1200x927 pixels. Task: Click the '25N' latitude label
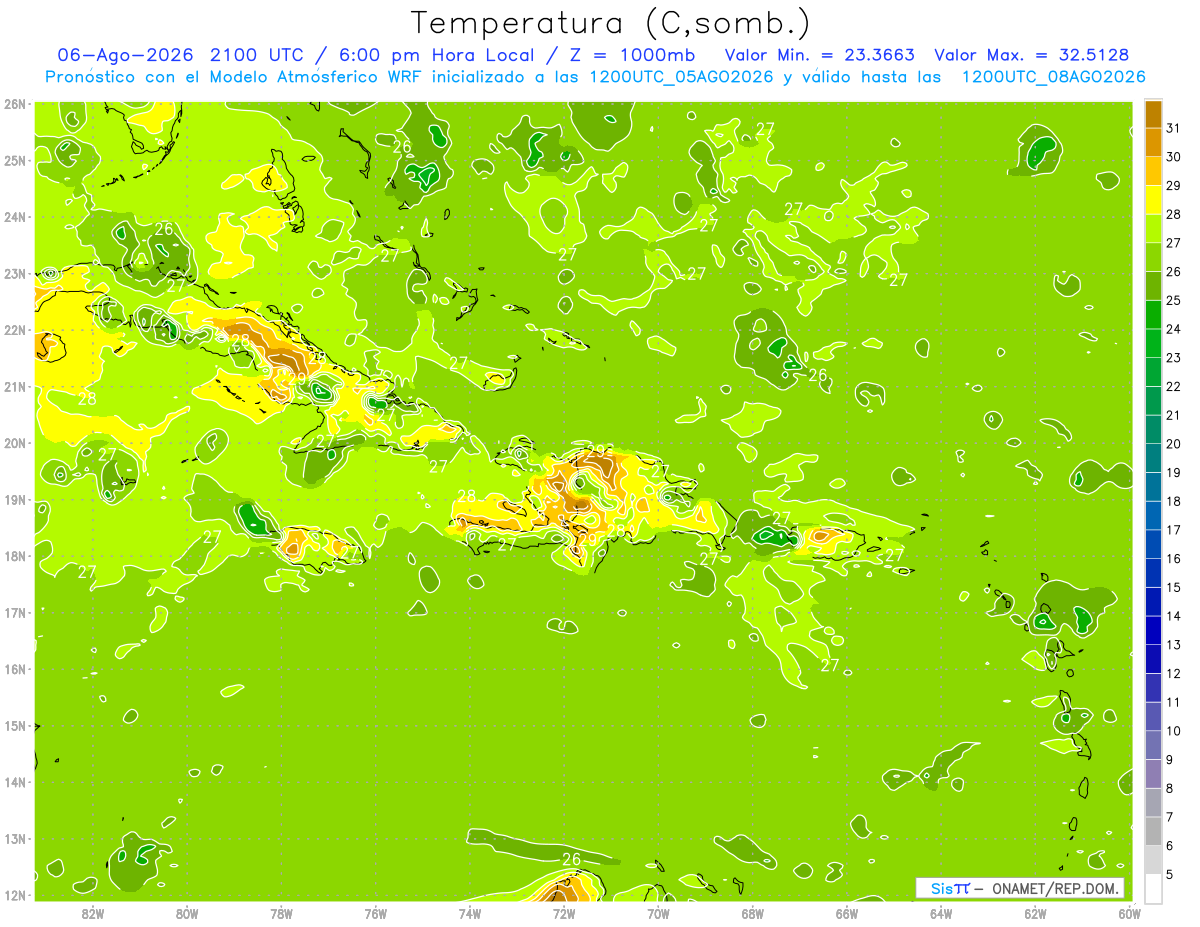(x=15, y=160)
